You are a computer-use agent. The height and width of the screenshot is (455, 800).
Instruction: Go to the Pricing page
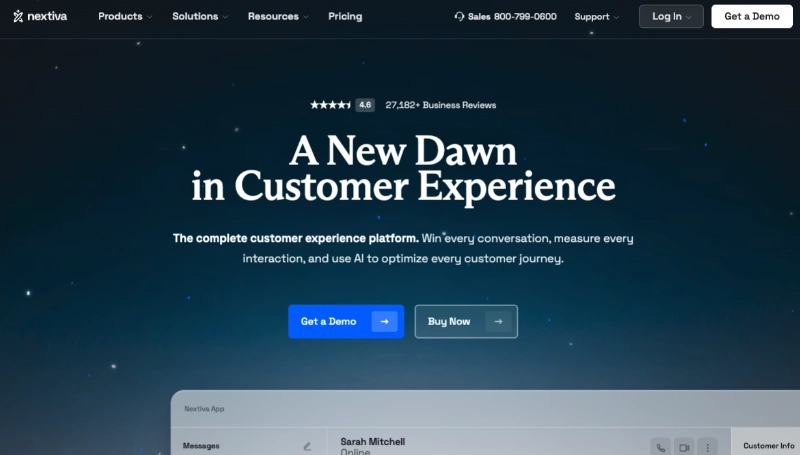click(345, 16)
